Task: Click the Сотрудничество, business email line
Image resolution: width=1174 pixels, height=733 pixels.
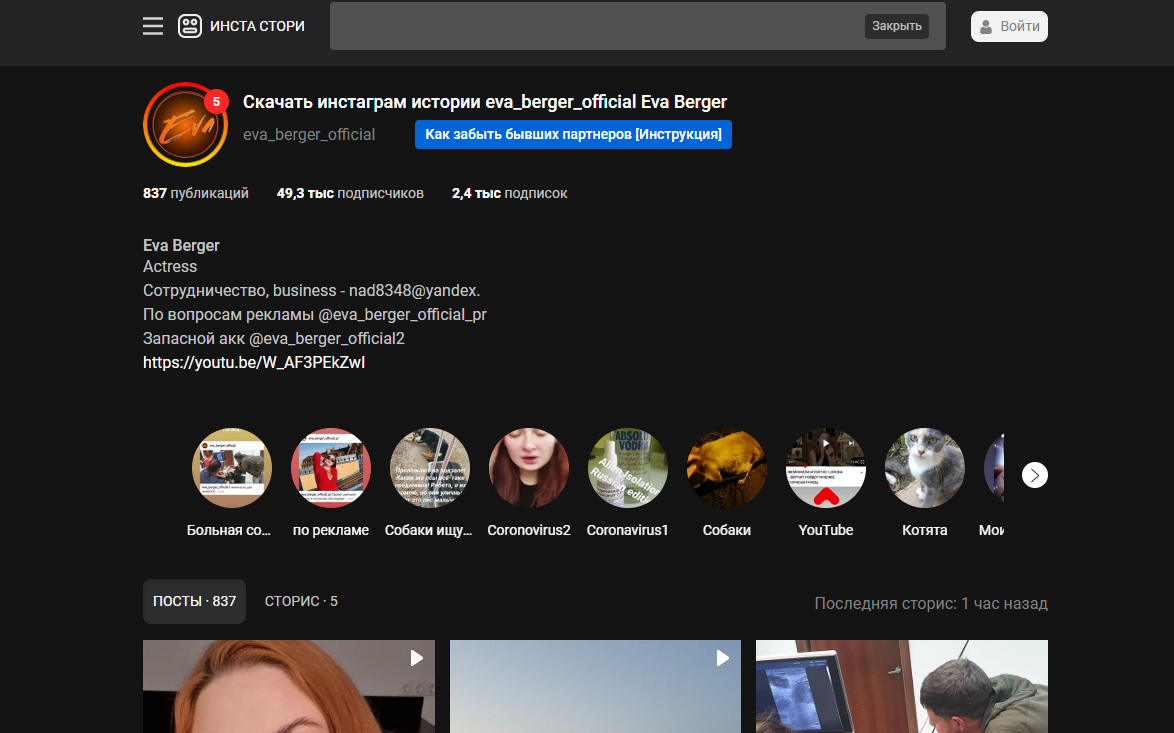Action: coord(311,291)
